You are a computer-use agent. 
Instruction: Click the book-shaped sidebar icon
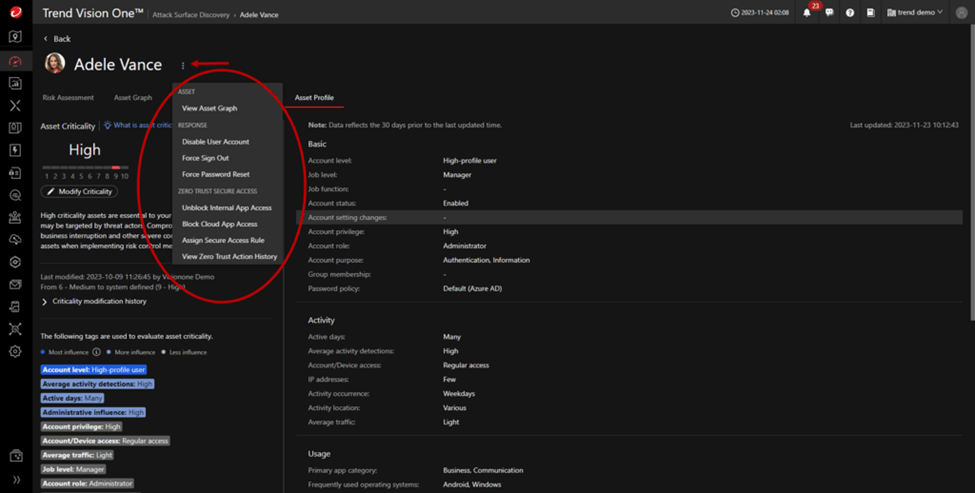[16, 127]
